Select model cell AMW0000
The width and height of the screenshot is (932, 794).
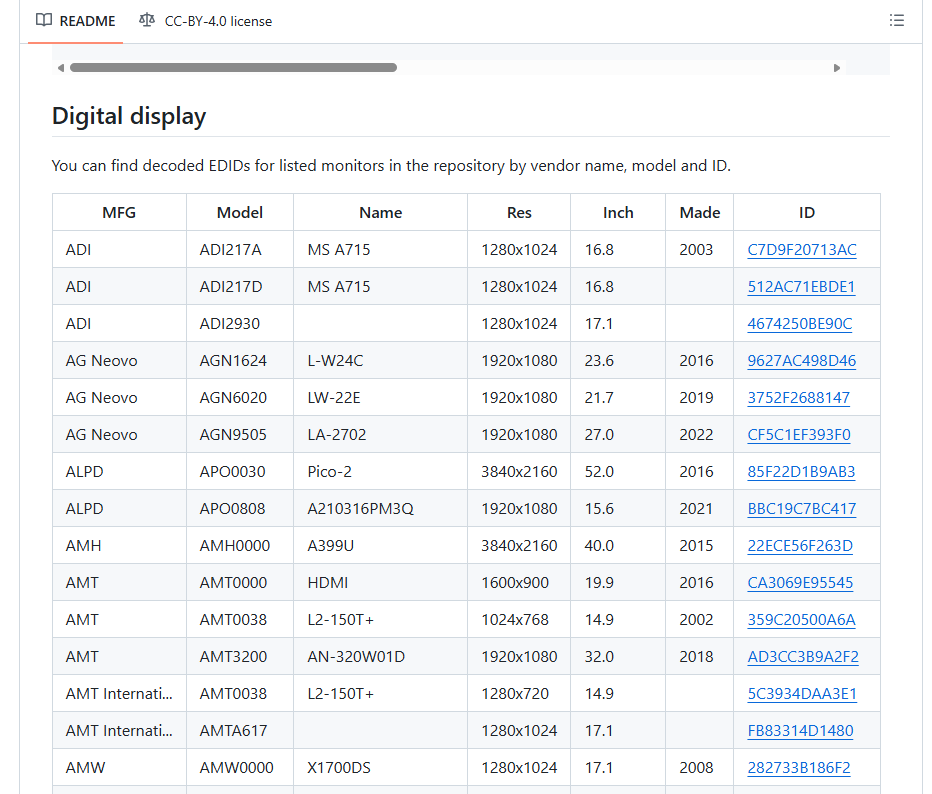tap(240, 767)
